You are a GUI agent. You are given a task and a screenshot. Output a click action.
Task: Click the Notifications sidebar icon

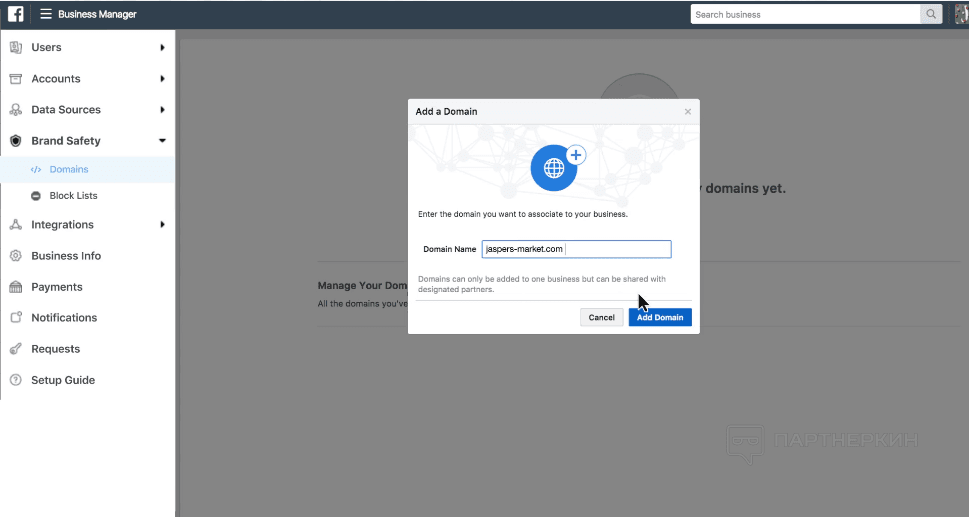16,317
